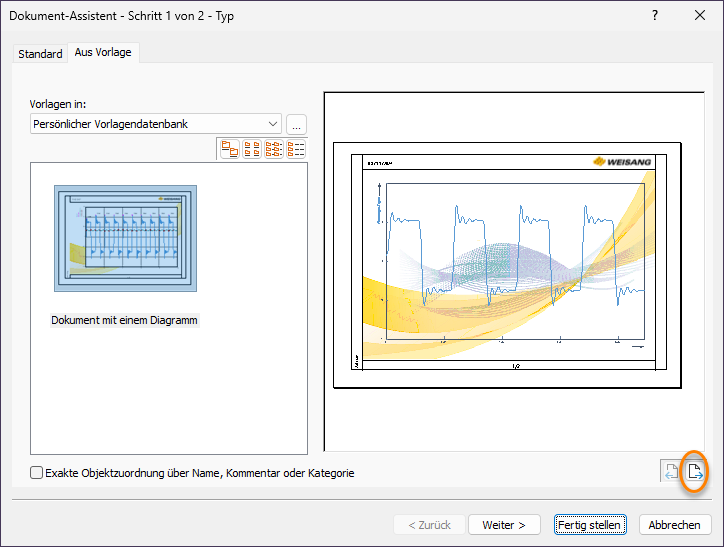724x547 pixels.
Task: Show next page in template preview
Action: point(696,471)
